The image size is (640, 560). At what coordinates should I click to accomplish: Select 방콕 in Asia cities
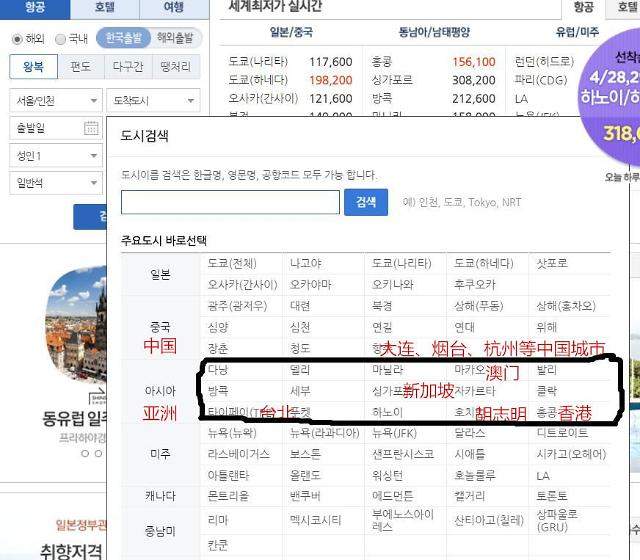(x=218, y=391)
